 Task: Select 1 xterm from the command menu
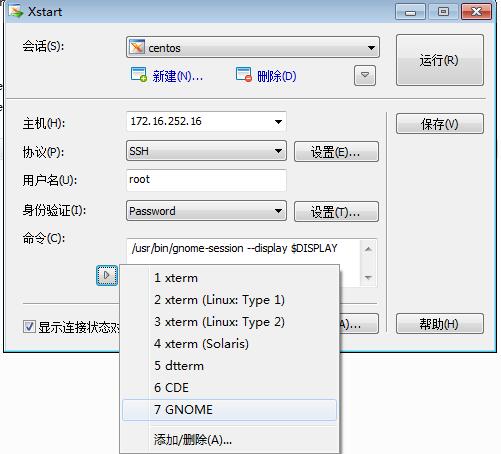[x=229, y=278]
